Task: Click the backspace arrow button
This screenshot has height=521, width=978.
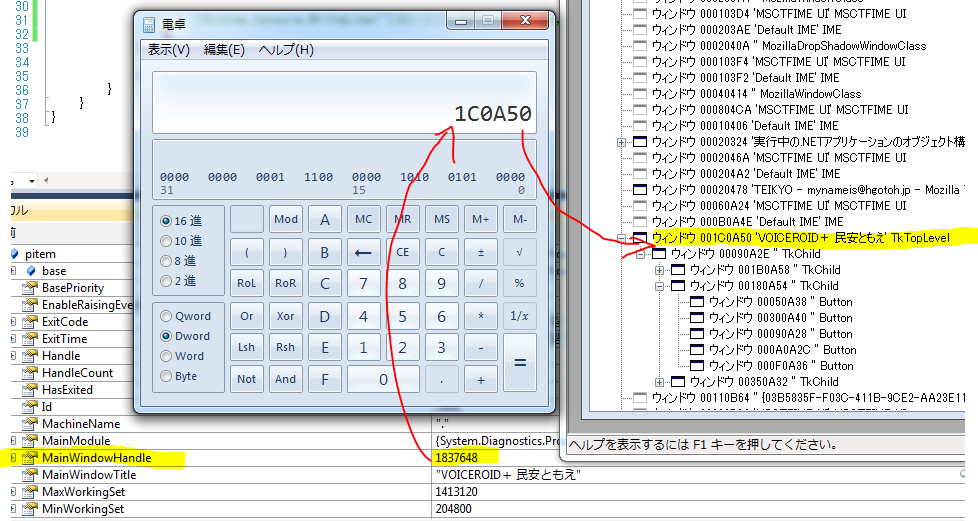Action: 364,252
